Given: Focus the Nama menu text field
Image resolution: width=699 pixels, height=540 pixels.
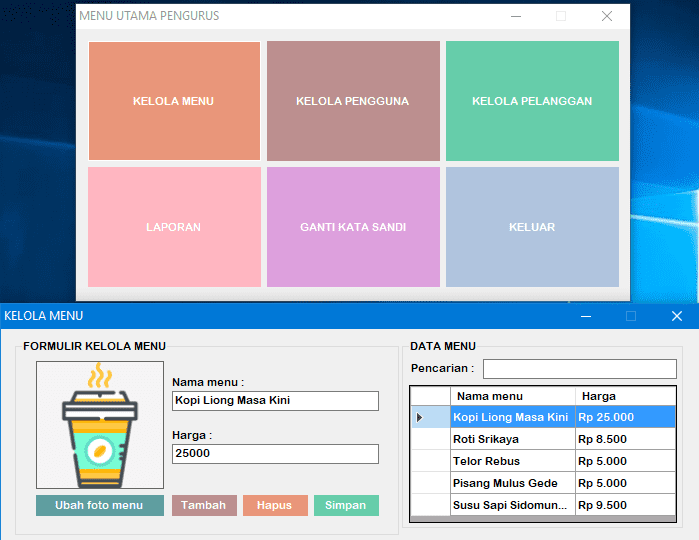Looking at the screenshot, I should [275, 401].
